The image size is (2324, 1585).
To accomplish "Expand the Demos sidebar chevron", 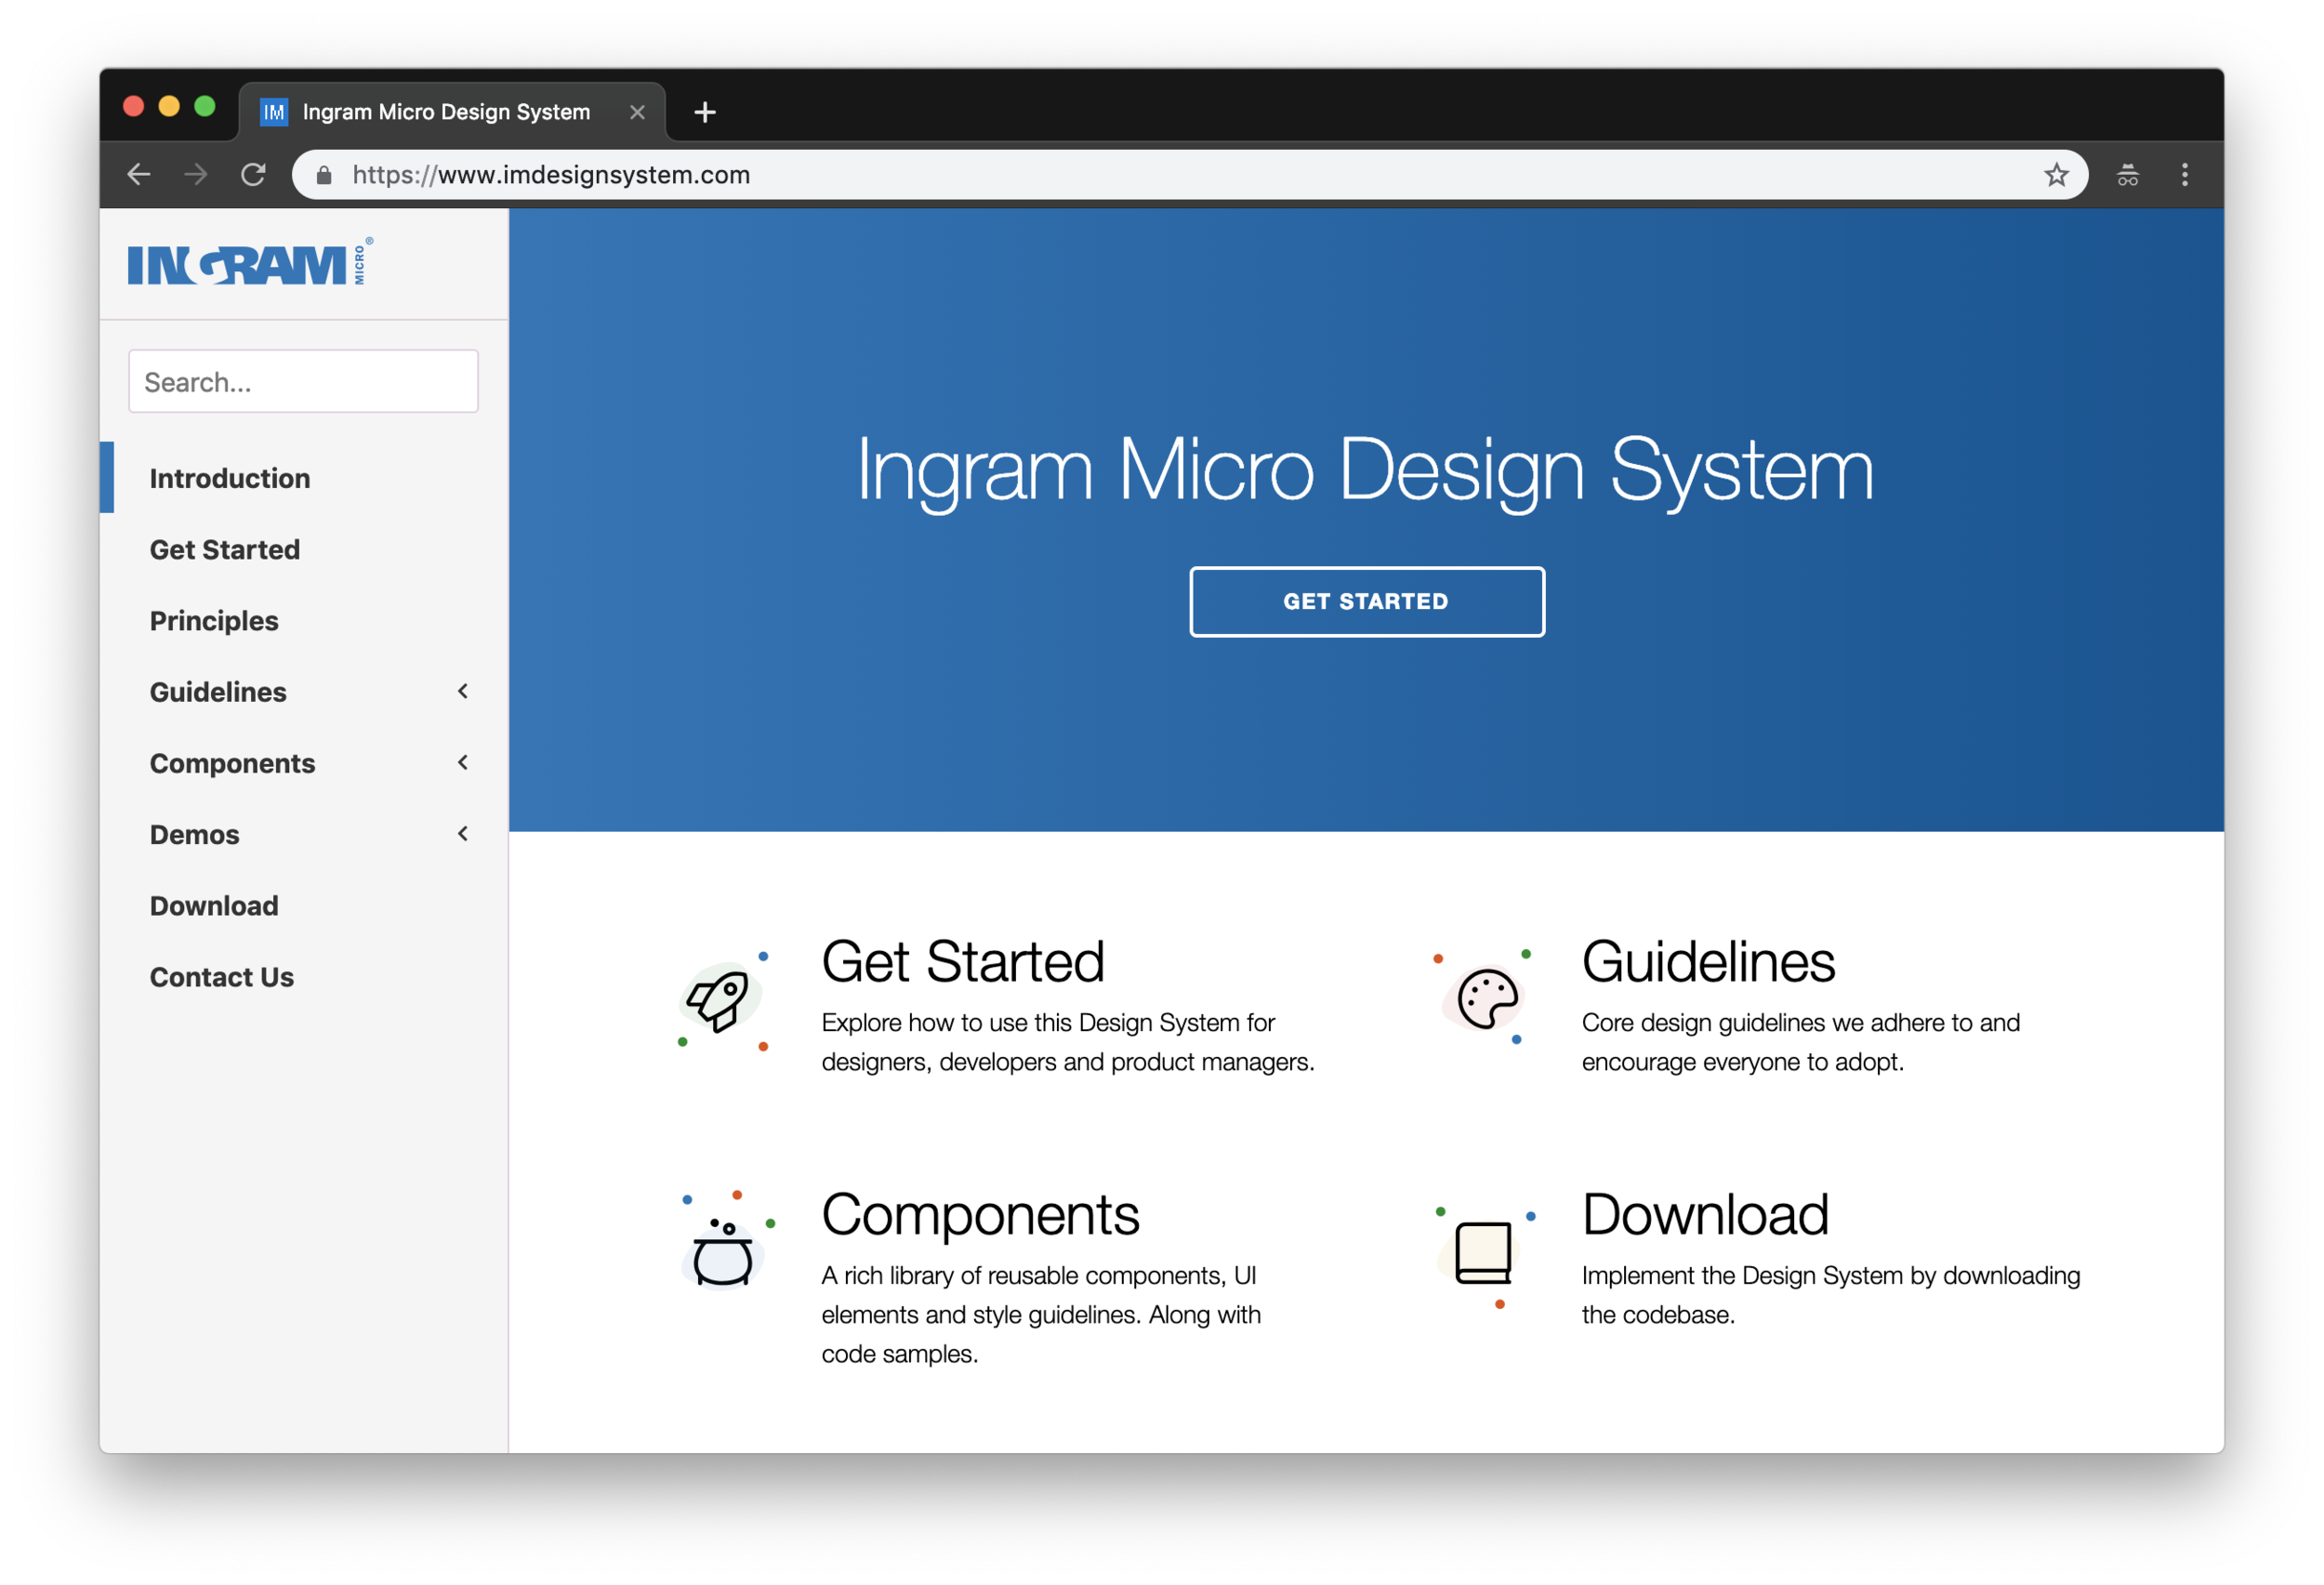I will (463, 833).
